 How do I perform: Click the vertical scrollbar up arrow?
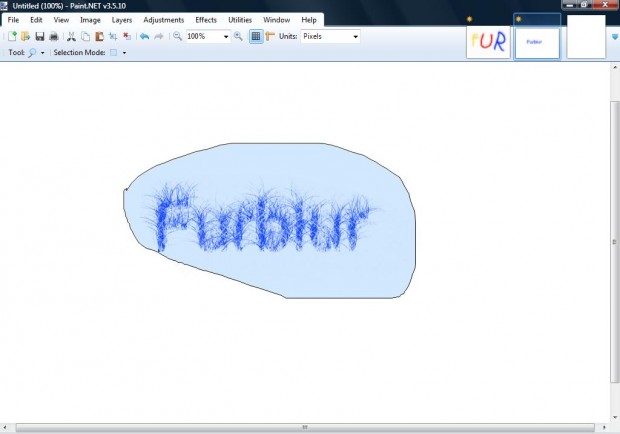(615, 68)
